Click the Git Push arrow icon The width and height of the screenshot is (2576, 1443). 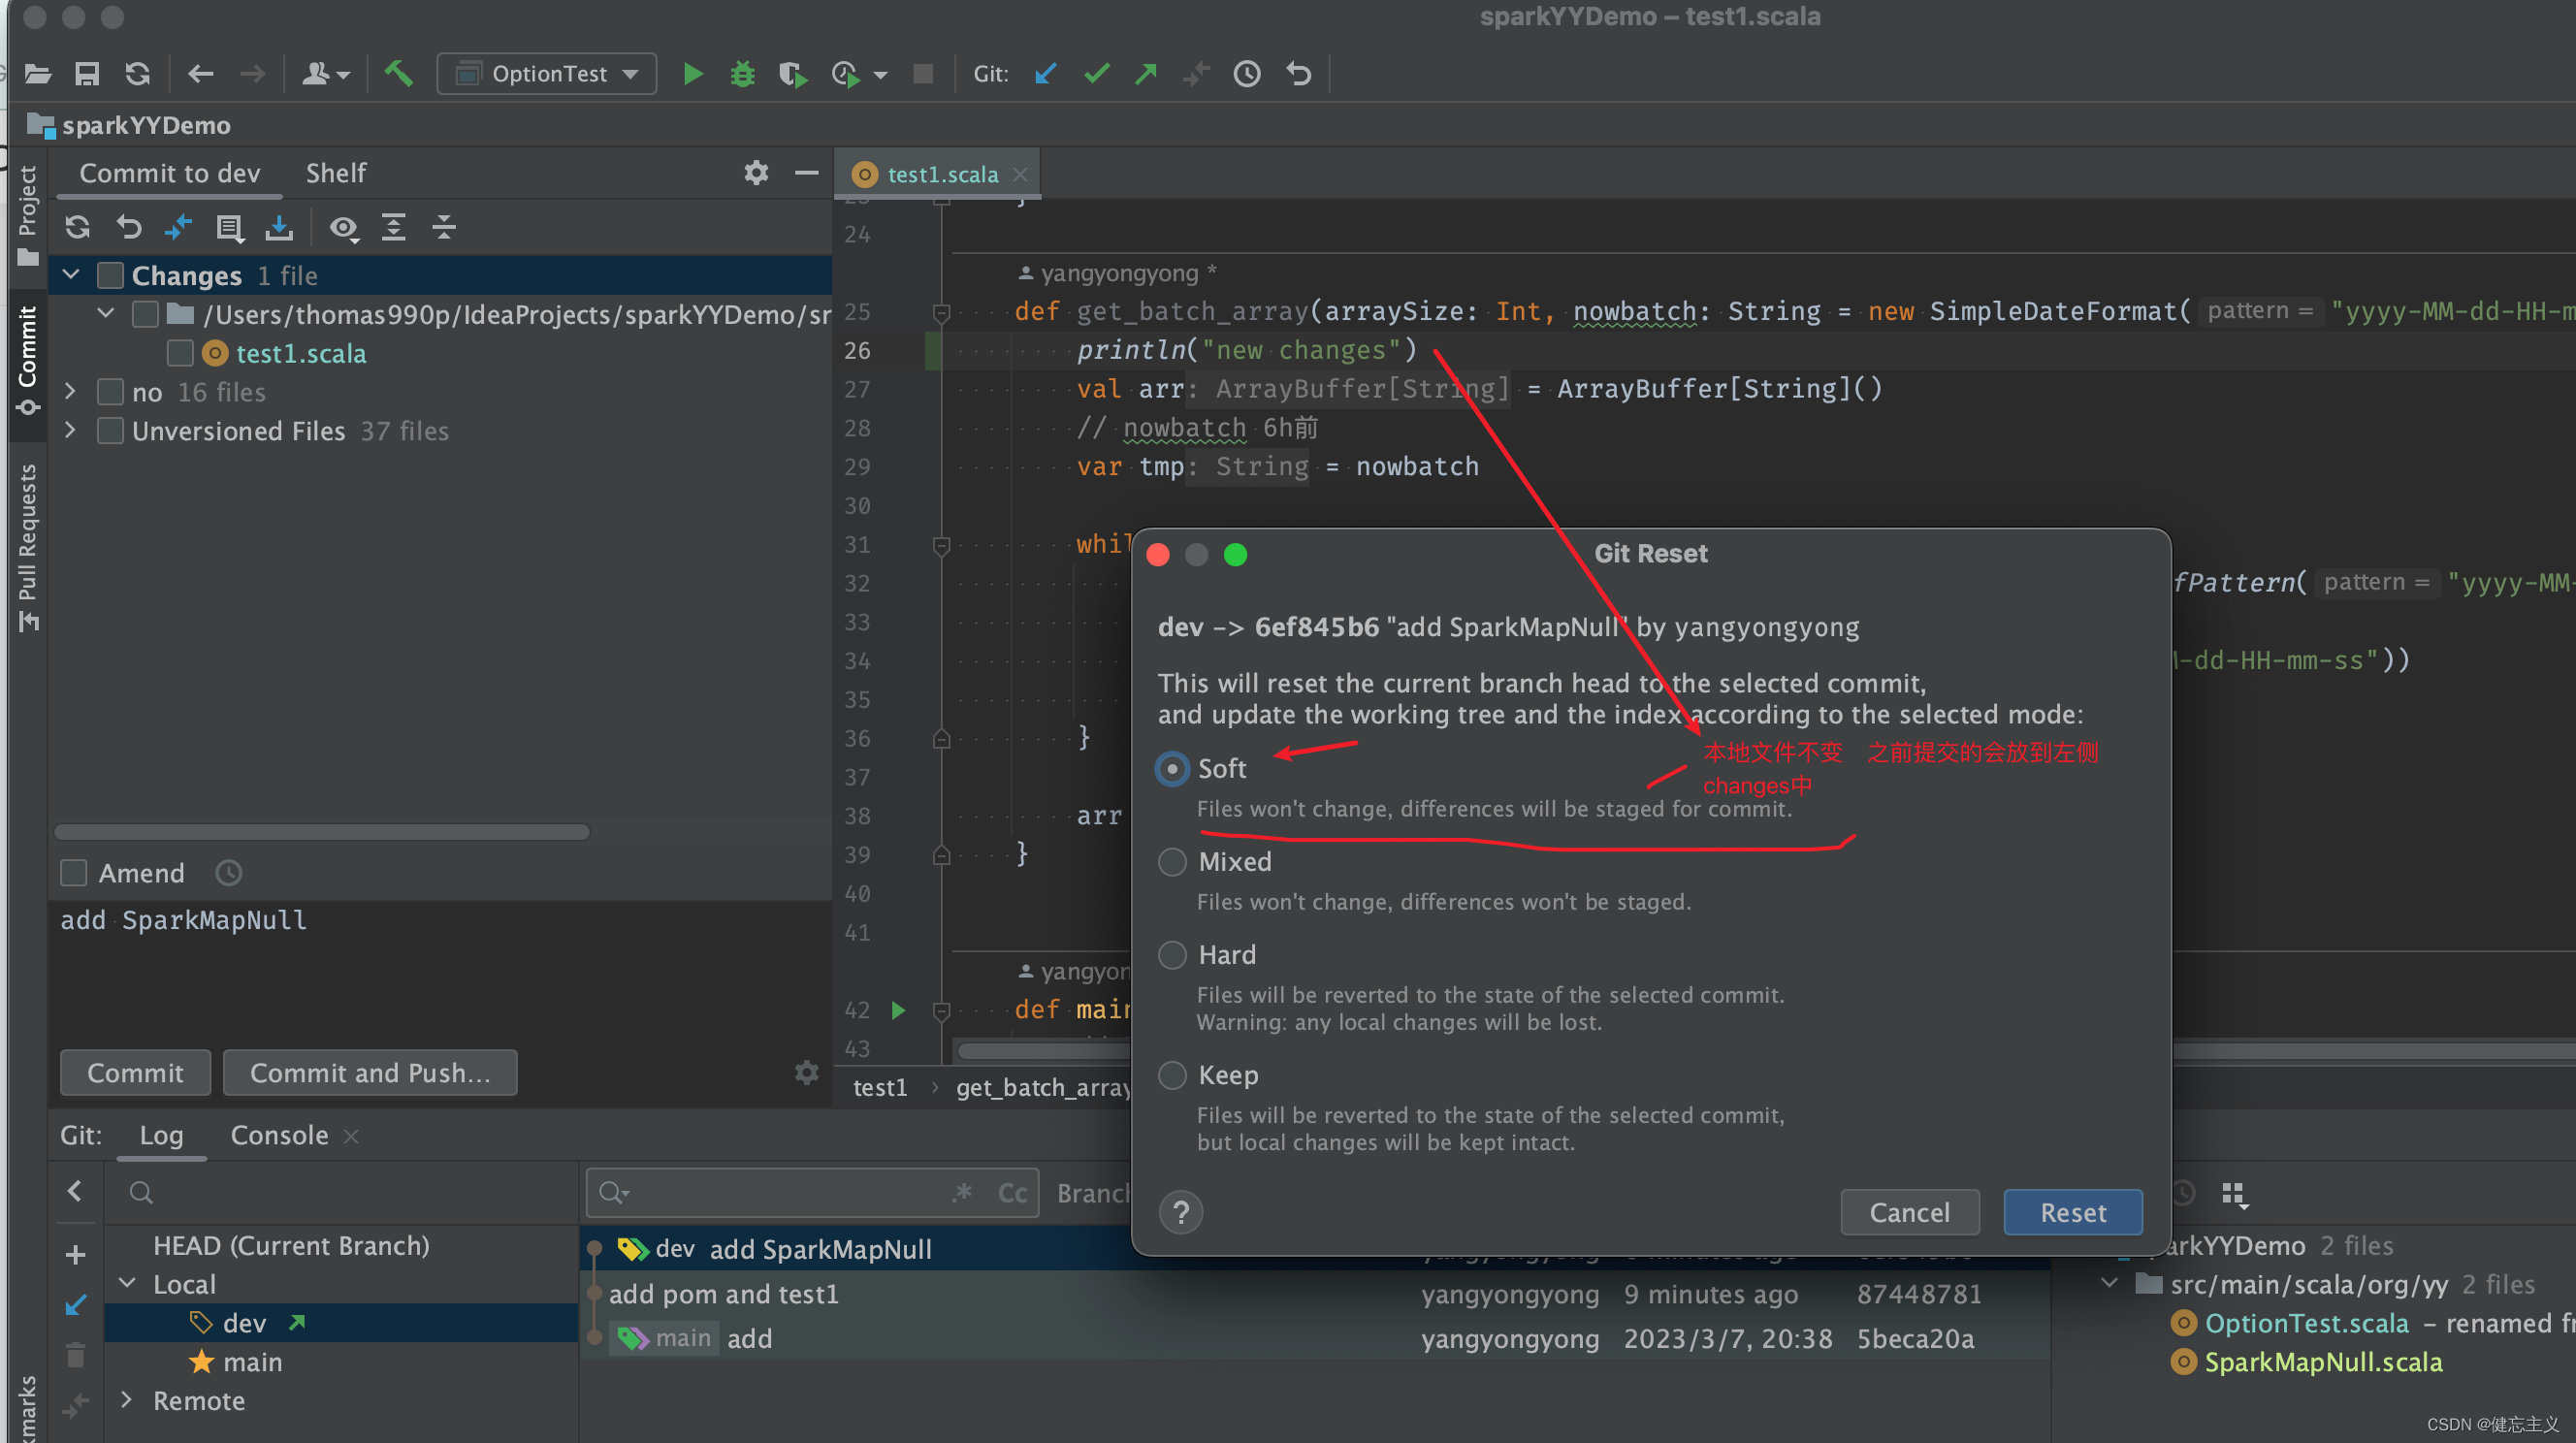pos(1146,74)
